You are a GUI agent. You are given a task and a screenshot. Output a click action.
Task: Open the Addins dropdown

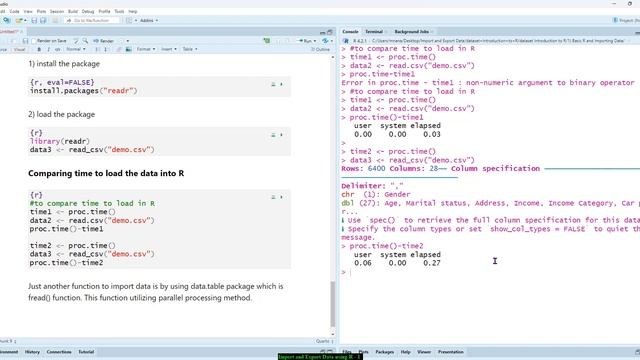click(149, 20)
